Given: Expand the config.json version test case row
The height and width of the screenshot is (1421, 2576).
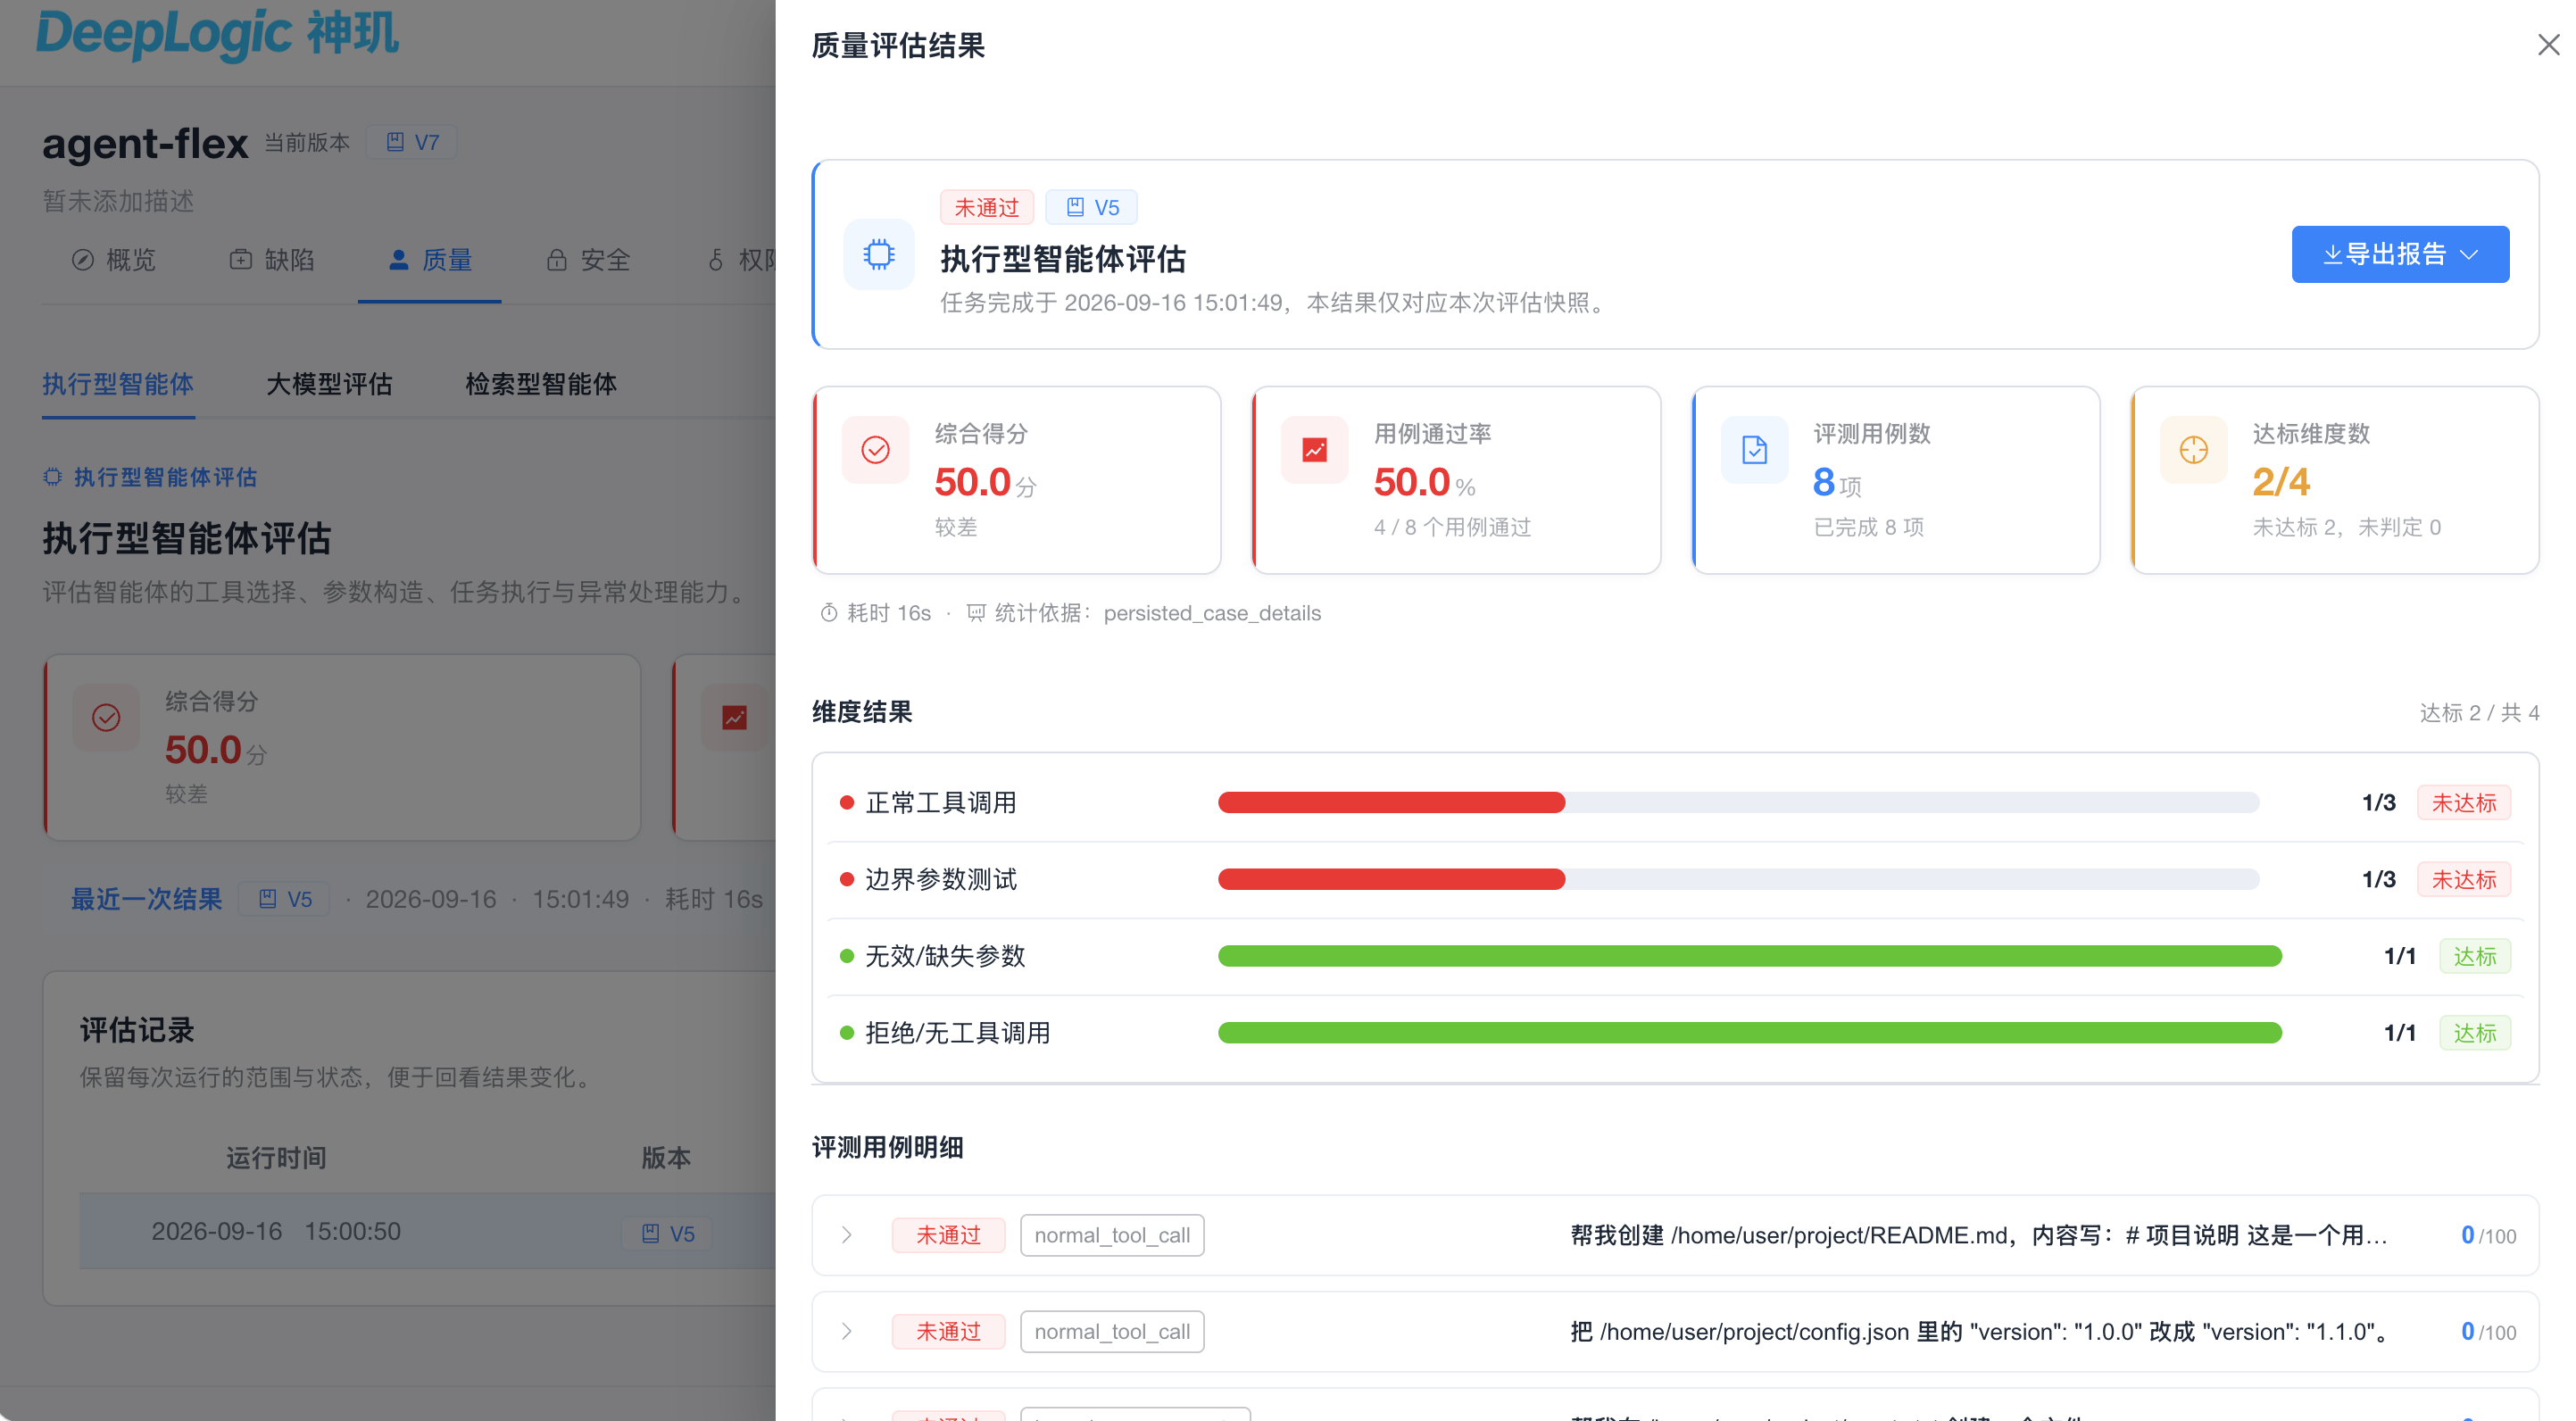Looking at the screenshot, I should pos(846,1331).
